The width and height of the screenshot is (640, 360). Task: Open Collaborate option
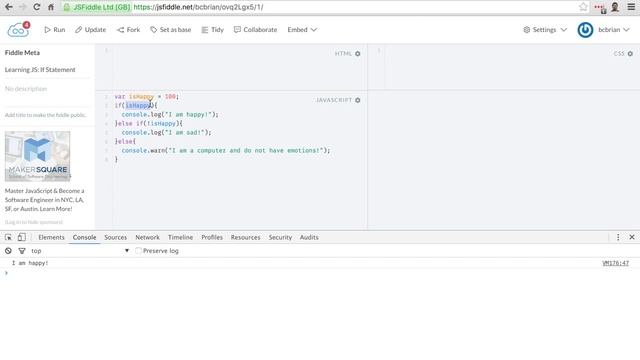coord(256,30)
